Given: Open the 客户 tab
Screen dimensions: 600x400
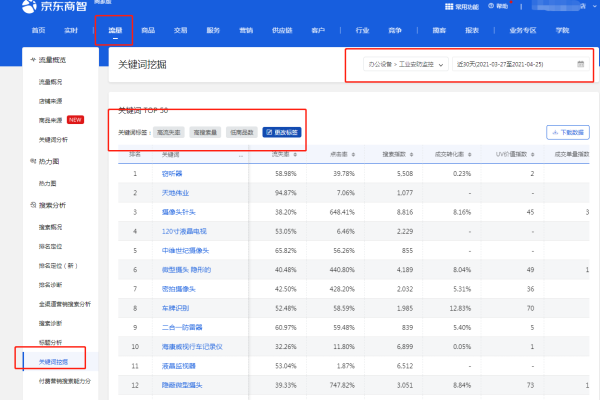Looking at the screenshot, I should [x=318, y=30].
